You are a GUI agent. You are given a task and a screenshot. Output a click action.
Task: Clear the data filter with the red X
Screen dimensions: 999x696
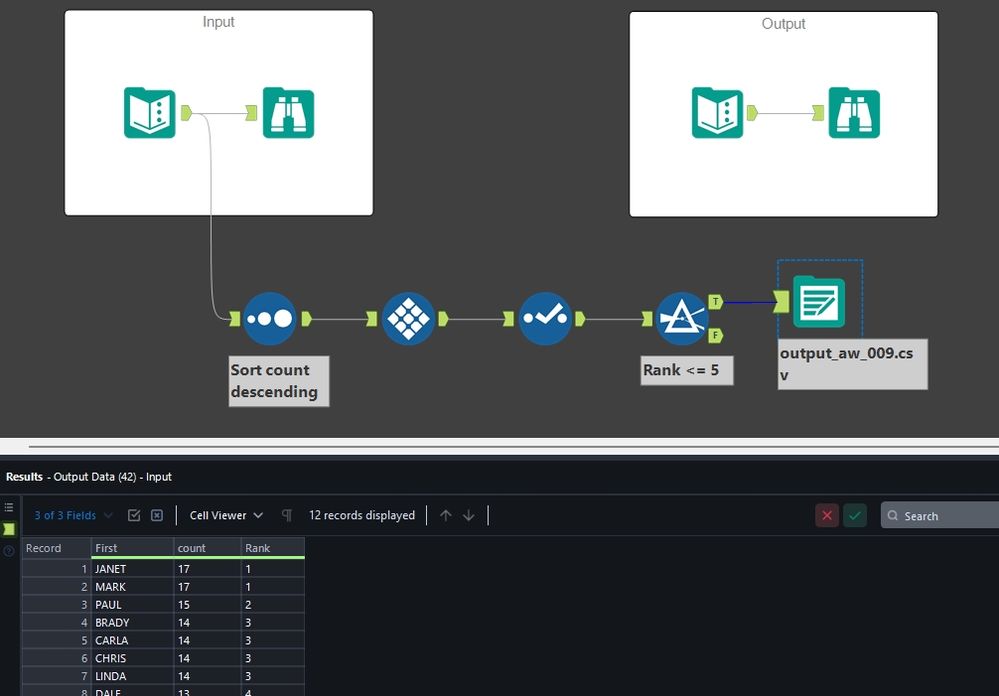click(828, 514)
